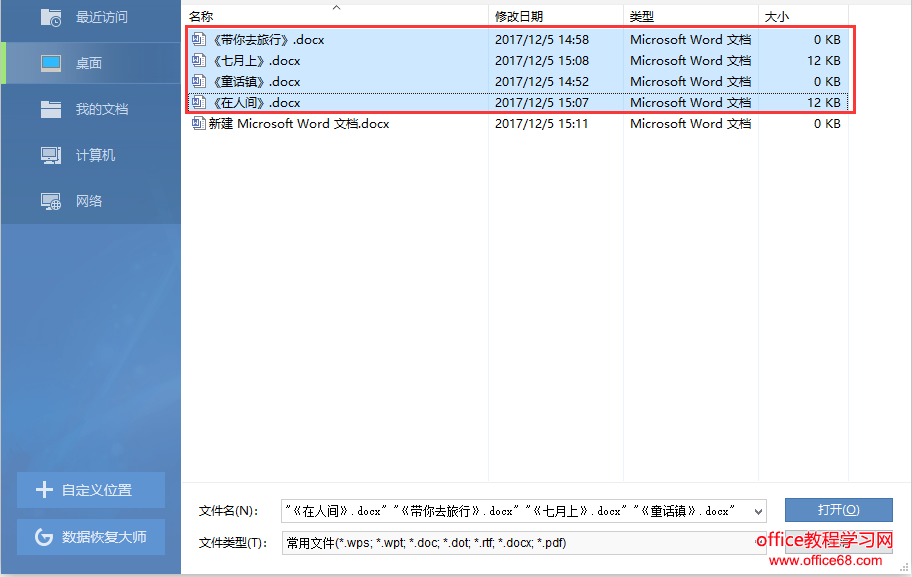Click the 打开(O) button
The width and height of the screenshot is (912, 577).
[838, 510]
